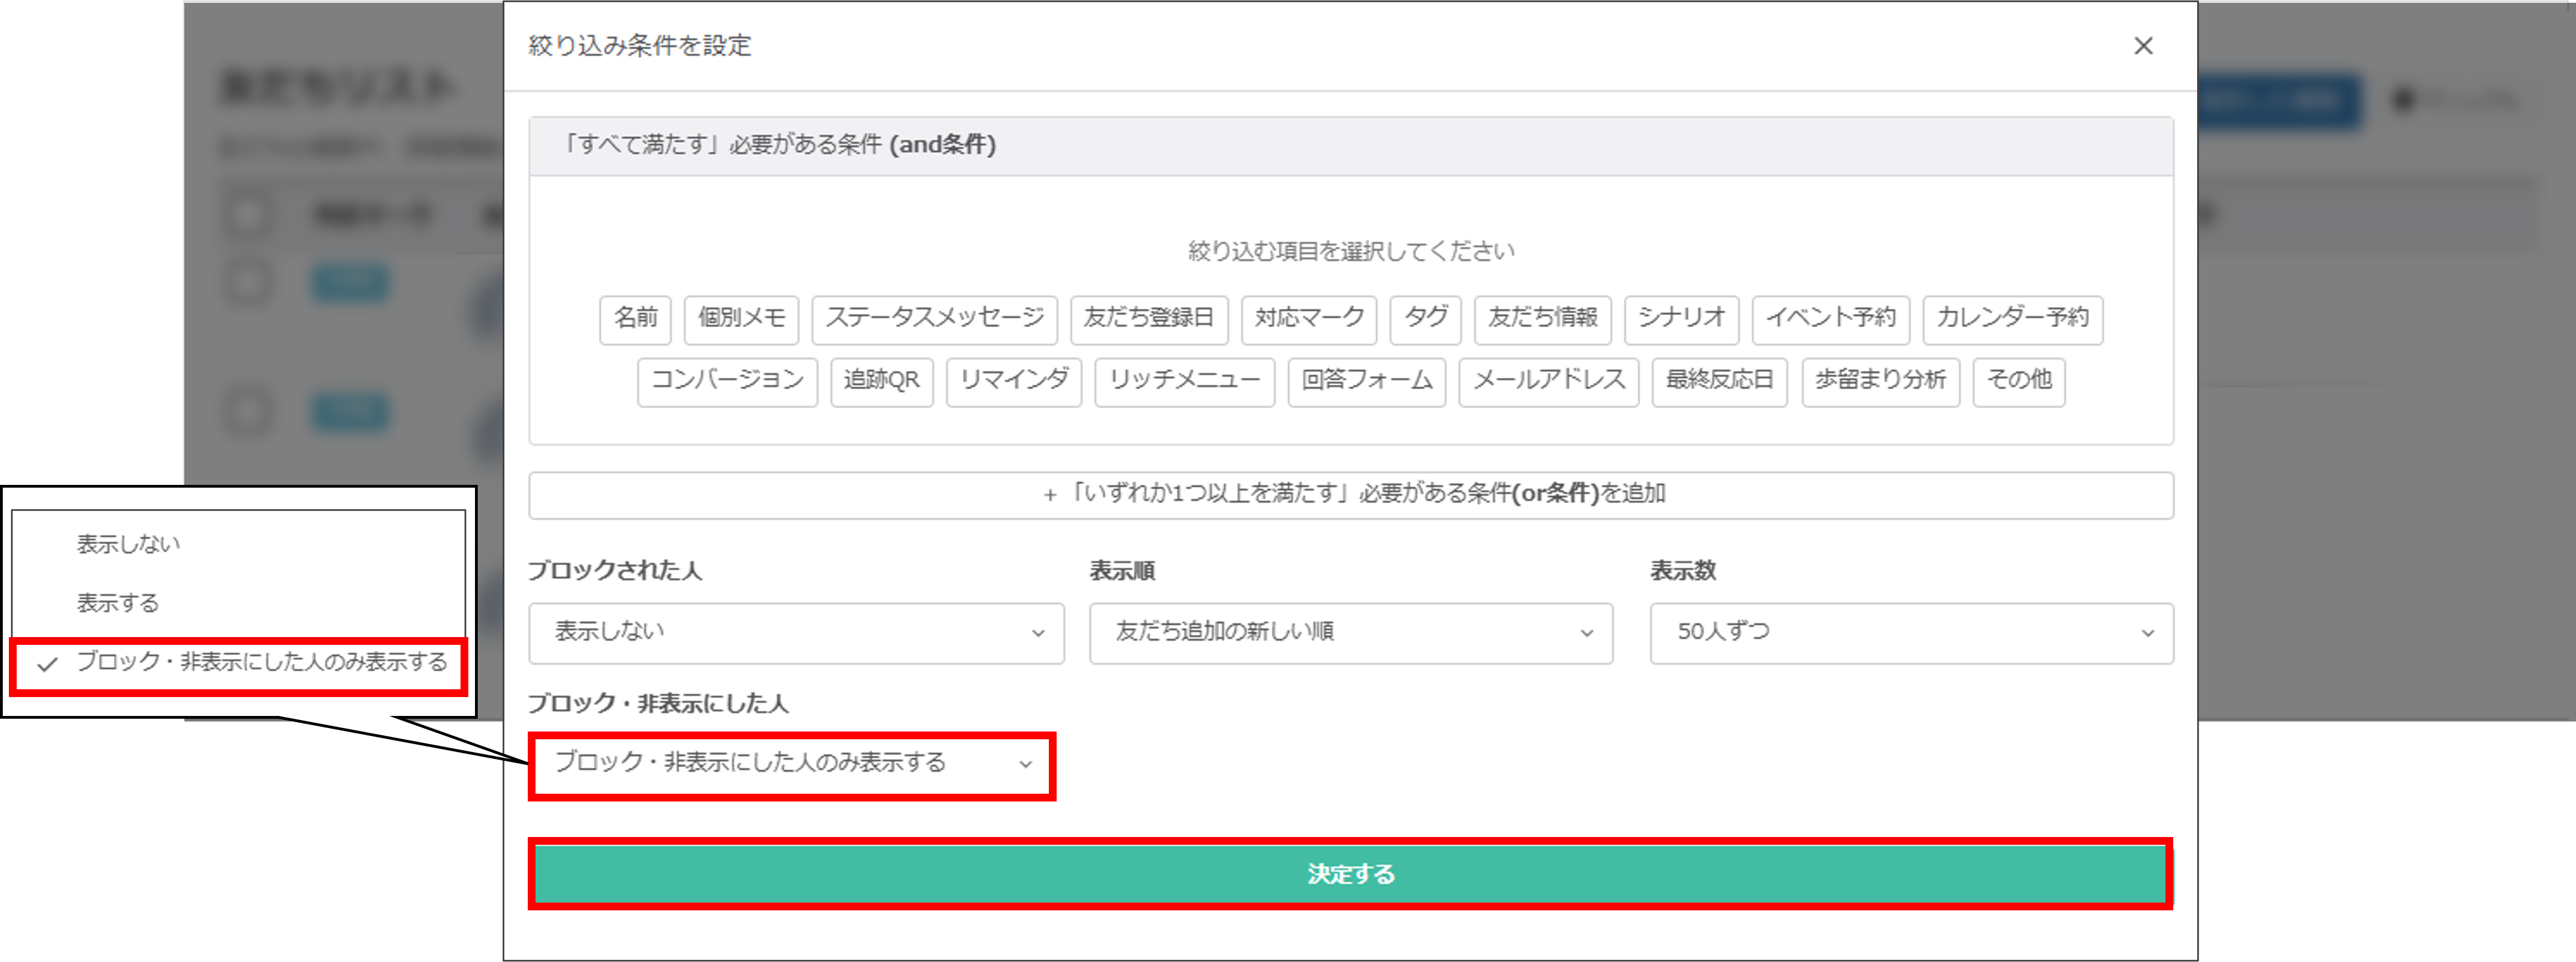Add an or条件 condition group
Viewport: 2576px width, 962px height.
pyautogui.click(x=1350, y=494)
